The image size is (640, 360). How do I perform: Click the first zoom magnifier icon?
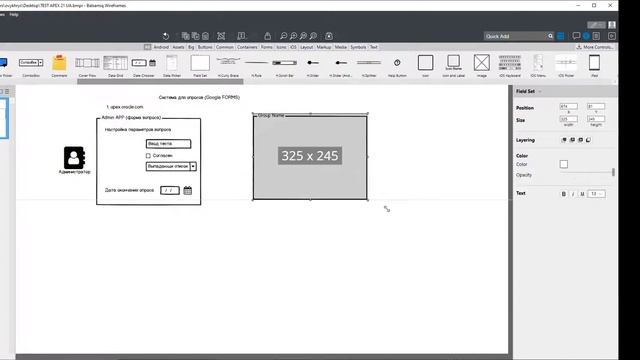(283, 36)
